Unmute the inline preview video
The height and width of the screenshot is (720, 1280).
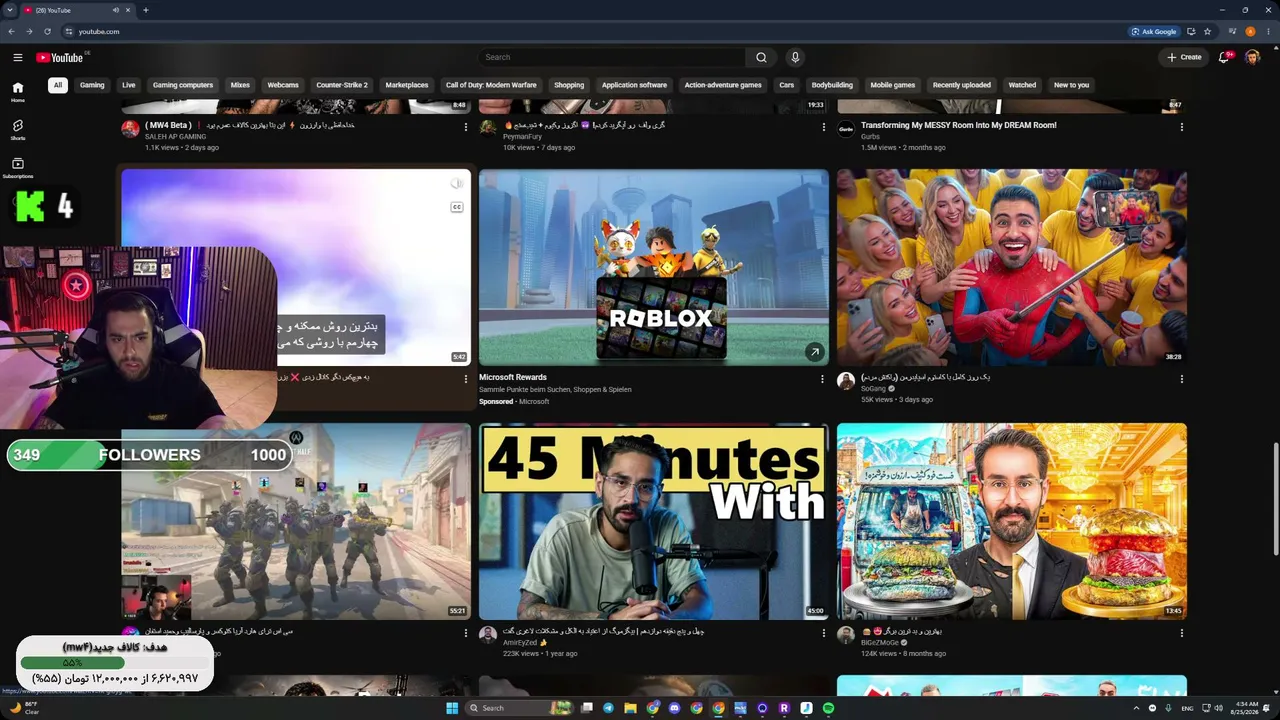pyautogui.click(x=456, y=184)
